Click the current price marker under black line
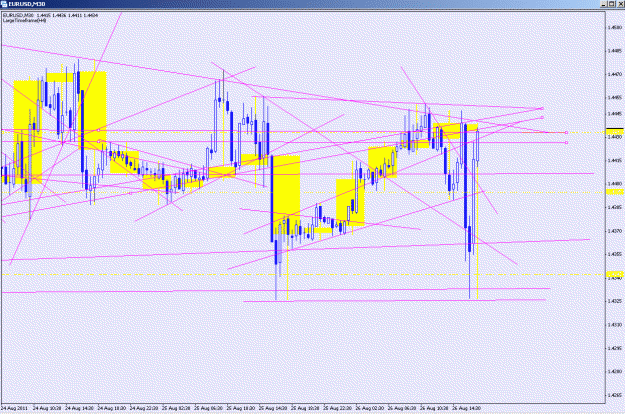The height and width of the screenshot is (414, 625). click(614, 132)
